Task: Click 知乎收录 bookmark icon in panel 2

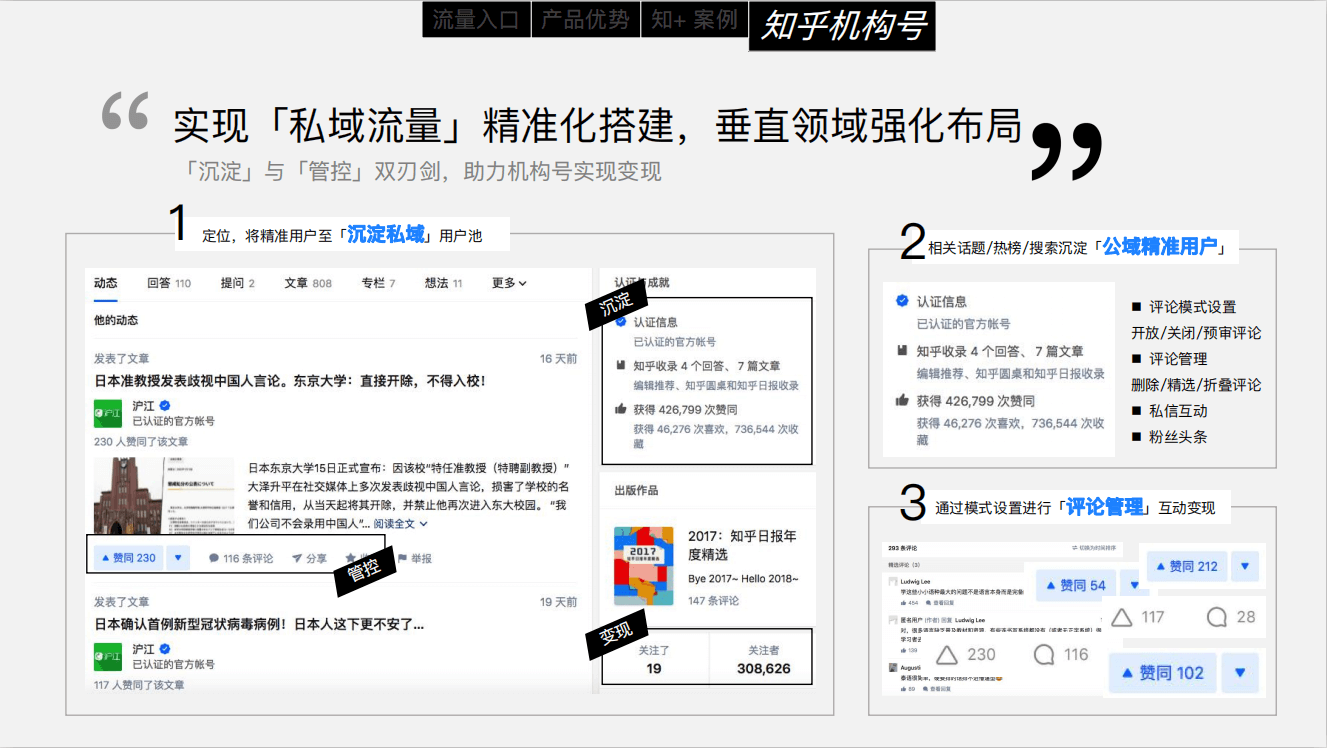Action: click(902, 351)
